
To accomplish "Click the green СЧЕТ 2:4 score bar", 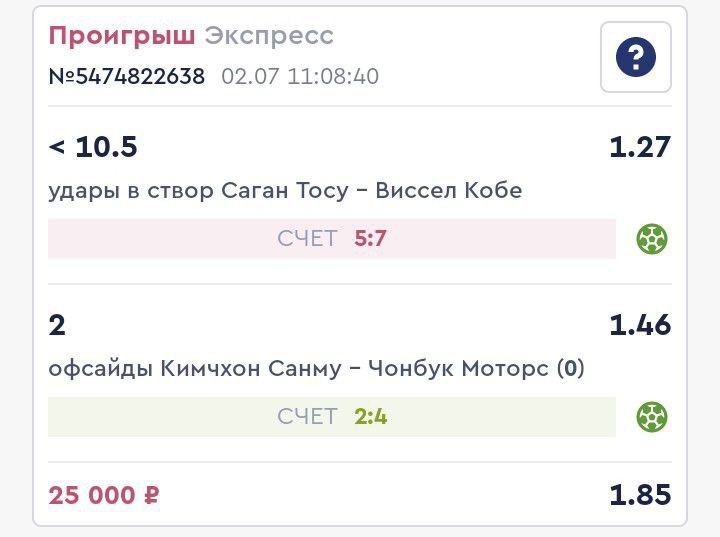I will click(332, 417).
